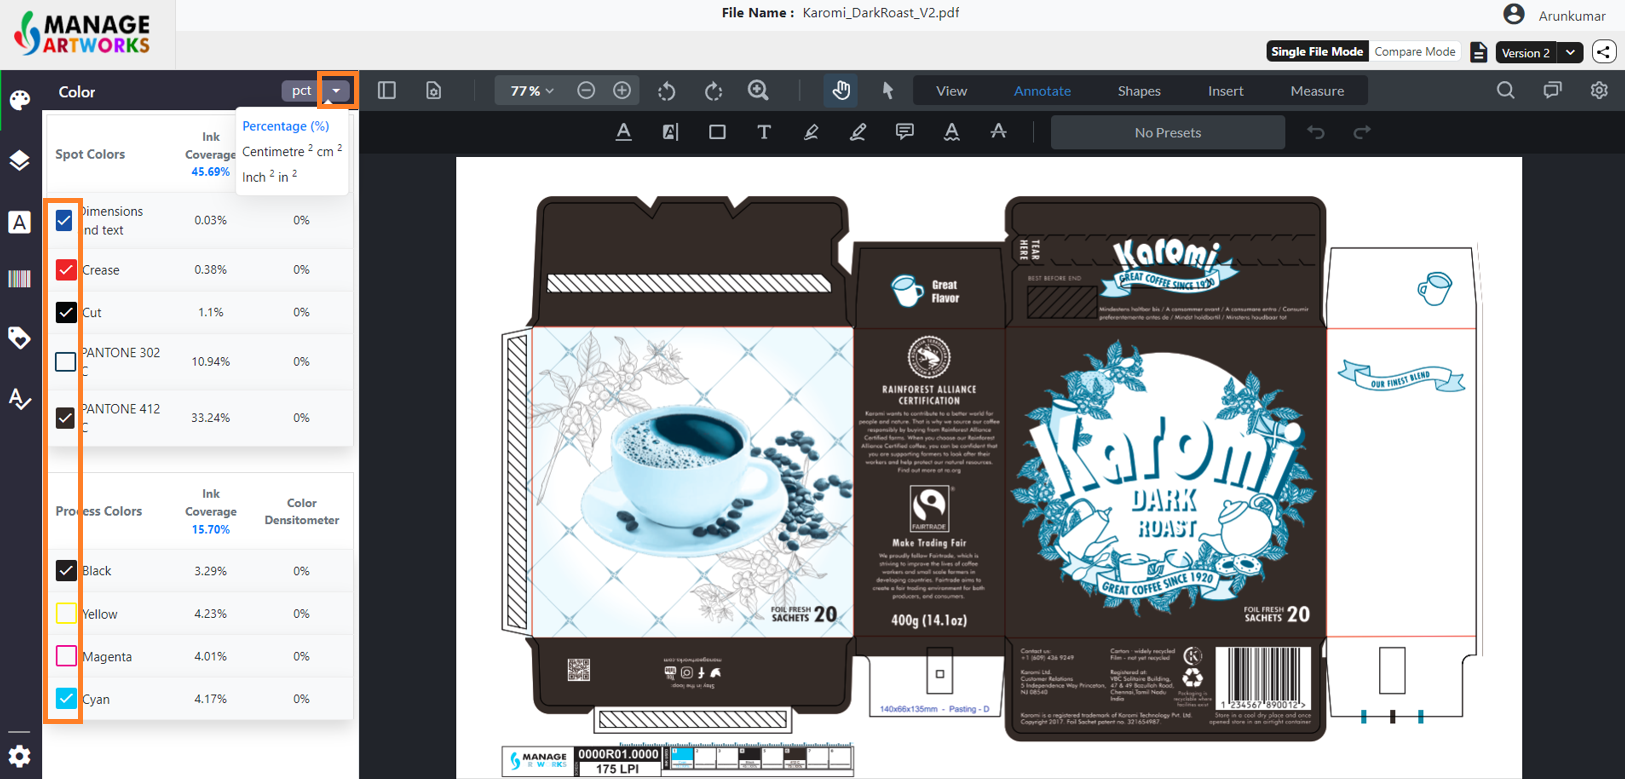The image size is (1625, 779).
Task: Toggle the side panel layout icon
Action: (387, 91)
